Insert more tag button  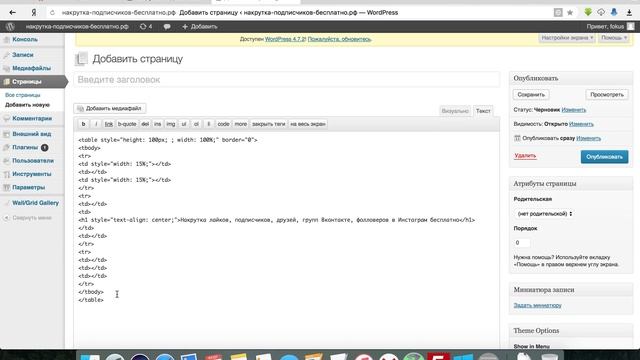coord(240,124)
